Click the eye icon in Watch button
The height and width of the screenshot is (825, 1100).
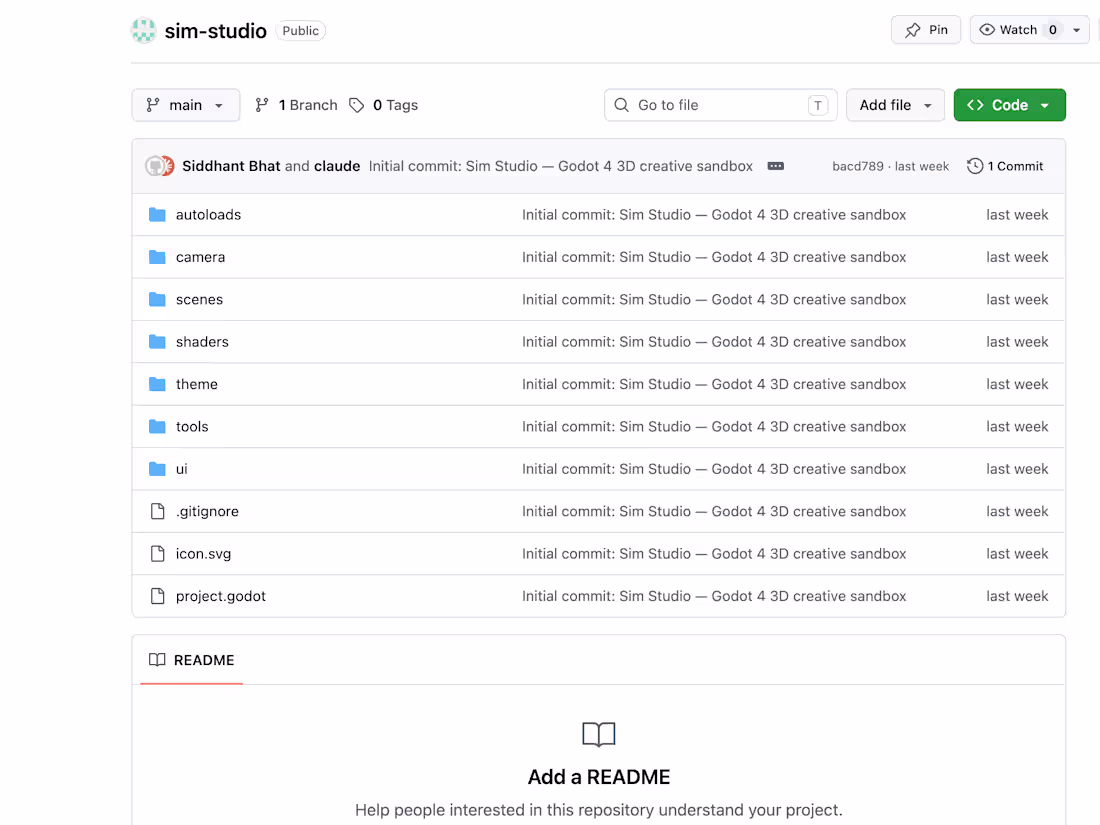986,29
